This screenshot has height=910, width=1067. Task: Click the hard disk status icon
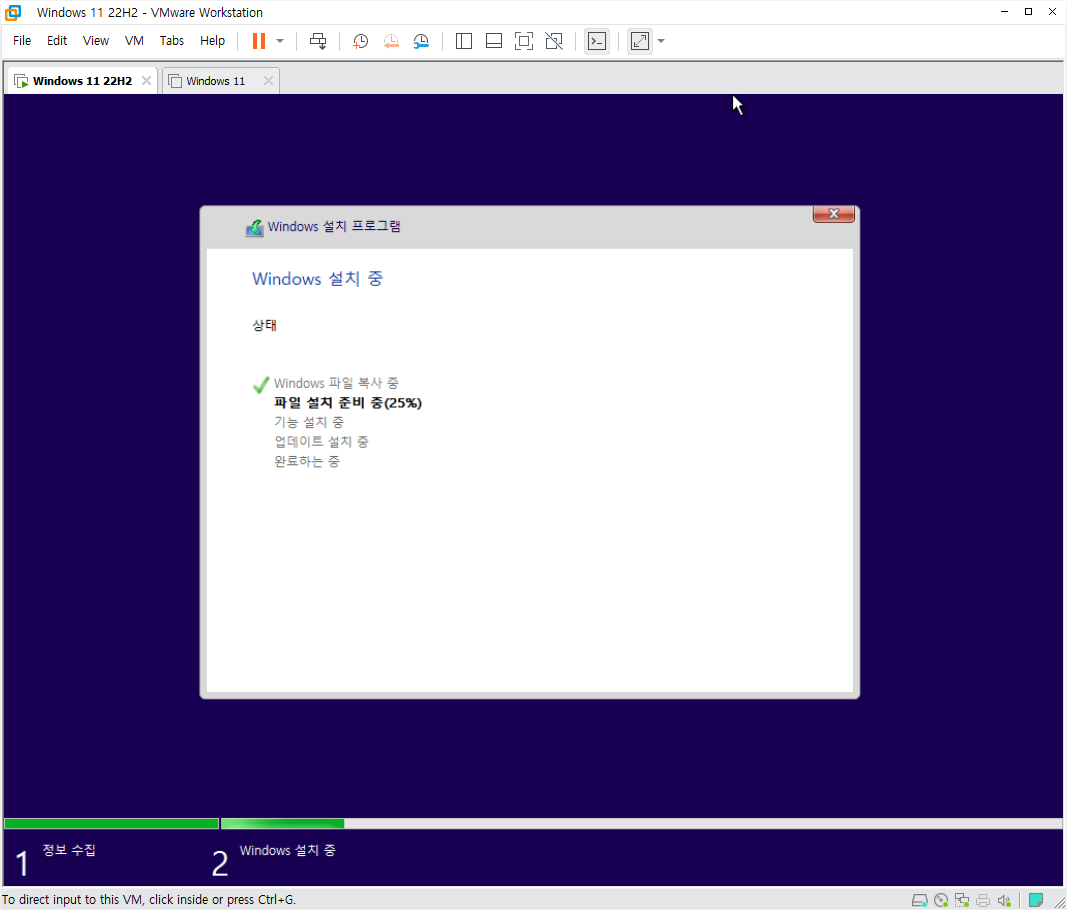tap(919, 900)
